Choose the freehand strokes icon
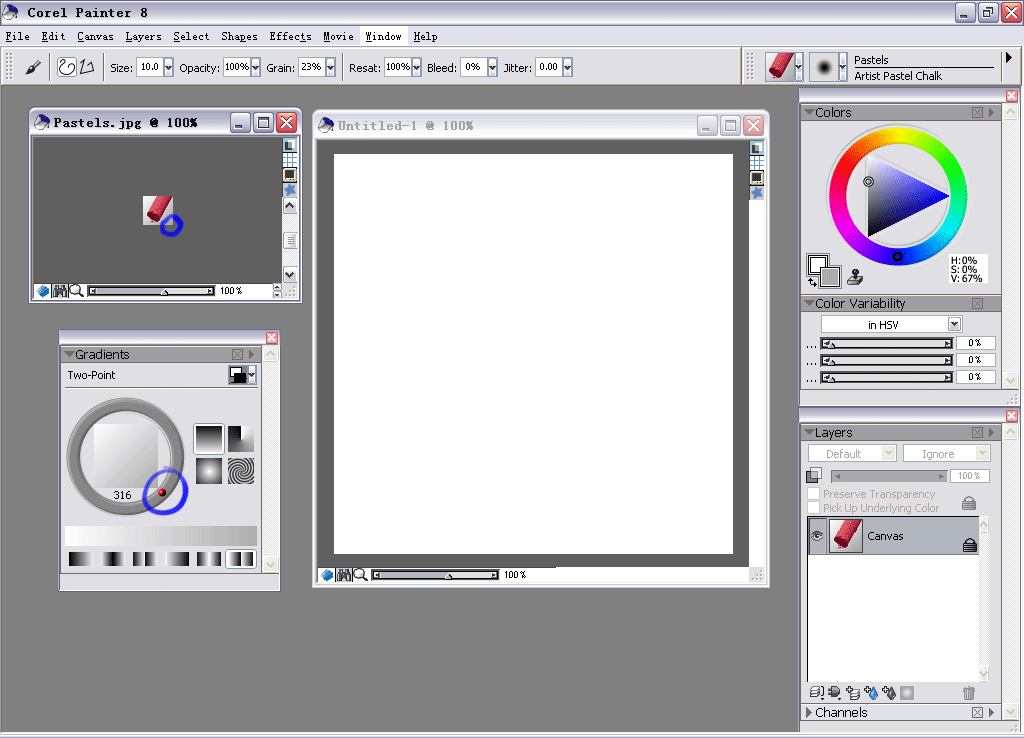Image resolution: width=1024 pixels, height=738 pixels. (x=67, y=67)
